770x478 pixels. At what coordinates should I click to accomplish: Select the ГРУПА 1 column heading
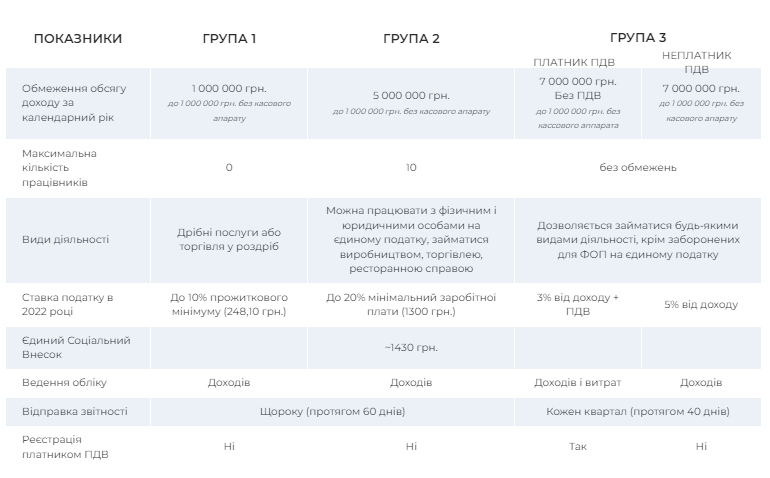[229, 39]
